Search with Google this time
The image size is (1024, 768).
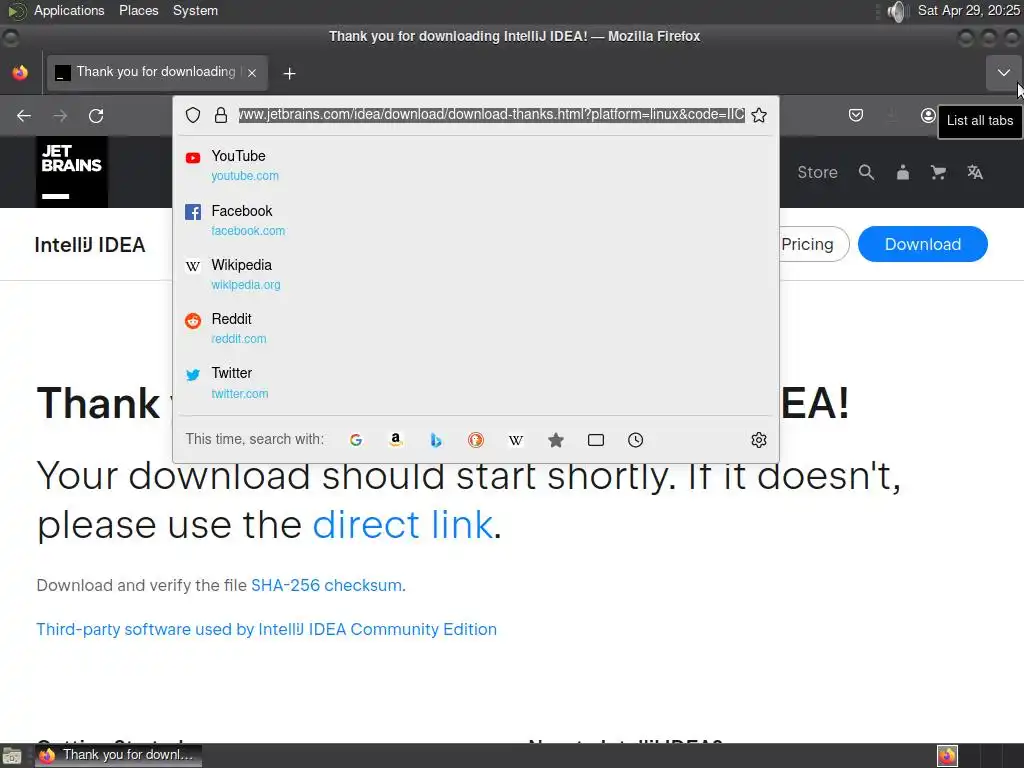356,440
